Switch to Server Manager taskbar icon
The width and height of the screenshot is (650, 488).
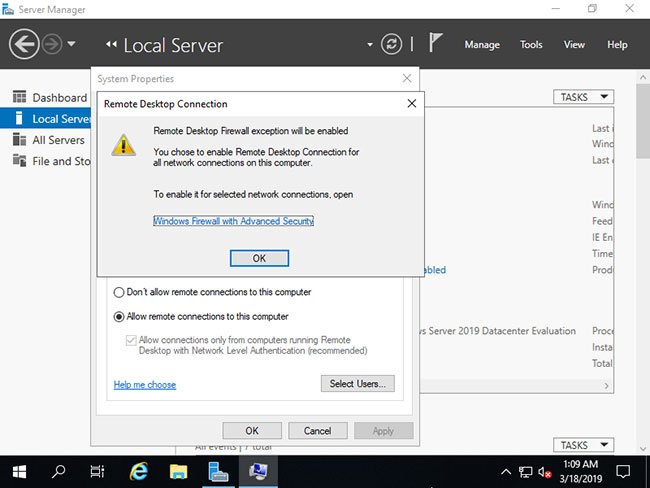218,471
